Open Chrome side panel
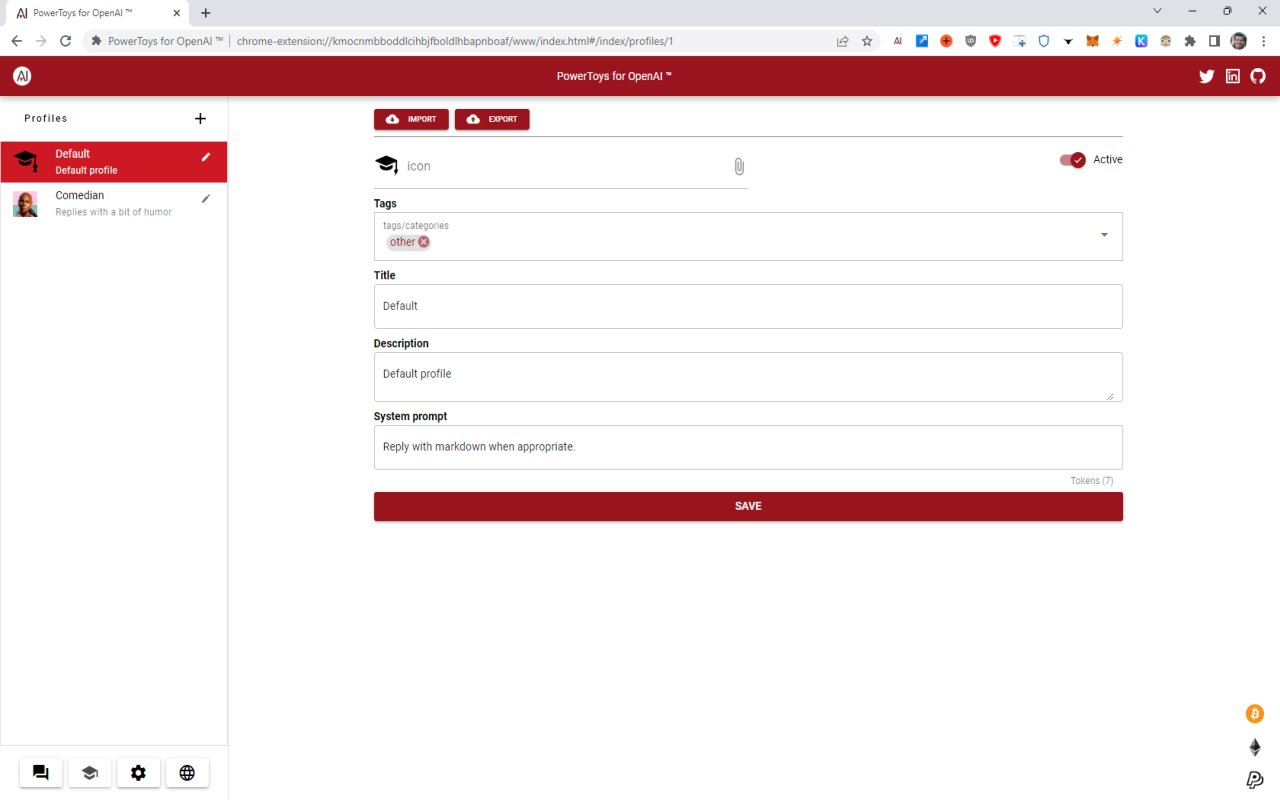 [x=1214, y=41]
